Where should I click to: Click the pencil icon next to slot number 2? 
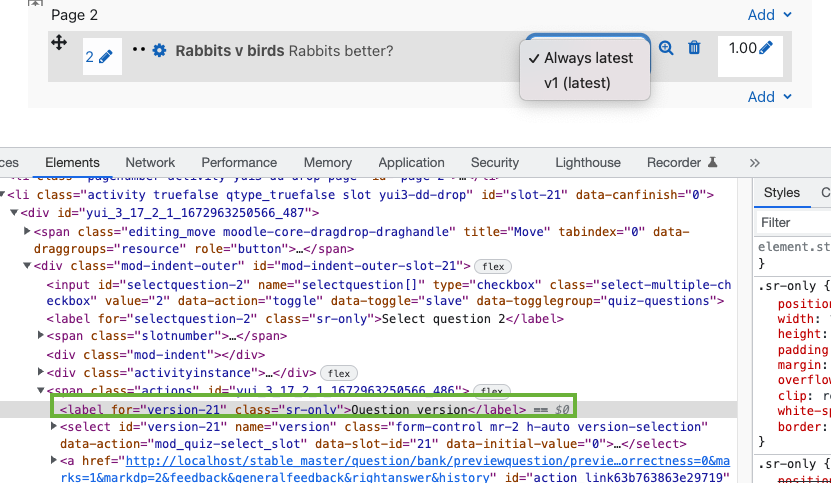click(106, 57)
